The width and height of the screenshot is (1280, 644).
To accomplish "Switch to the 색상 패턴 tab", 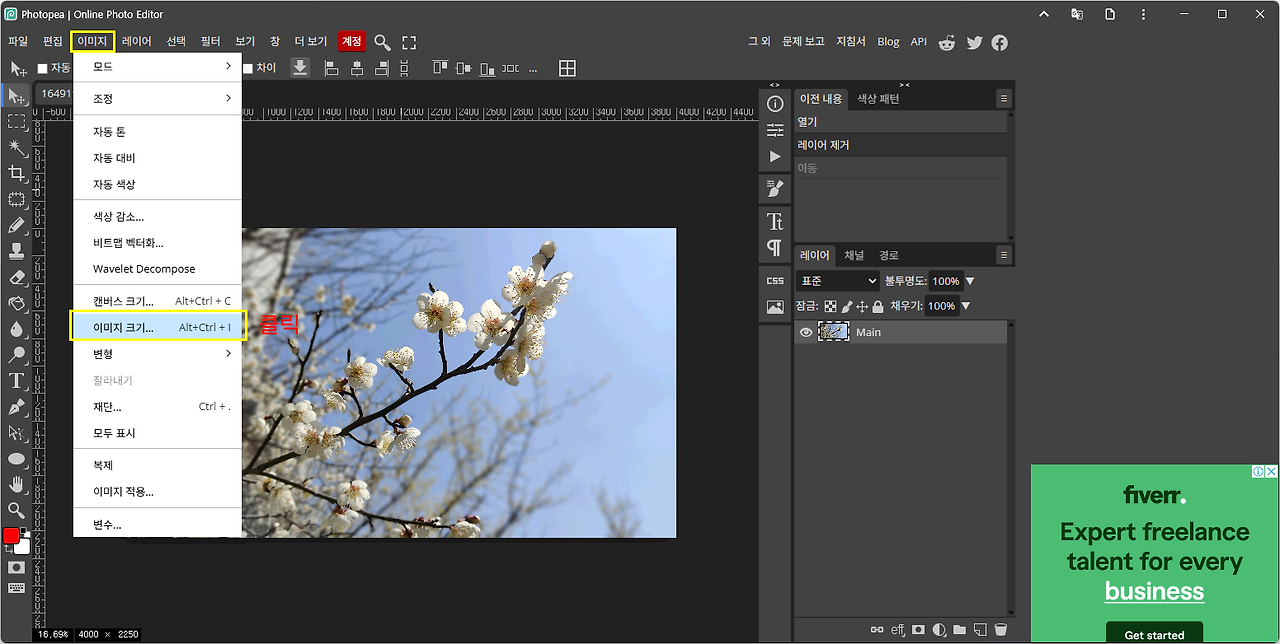I will point(878,99).
